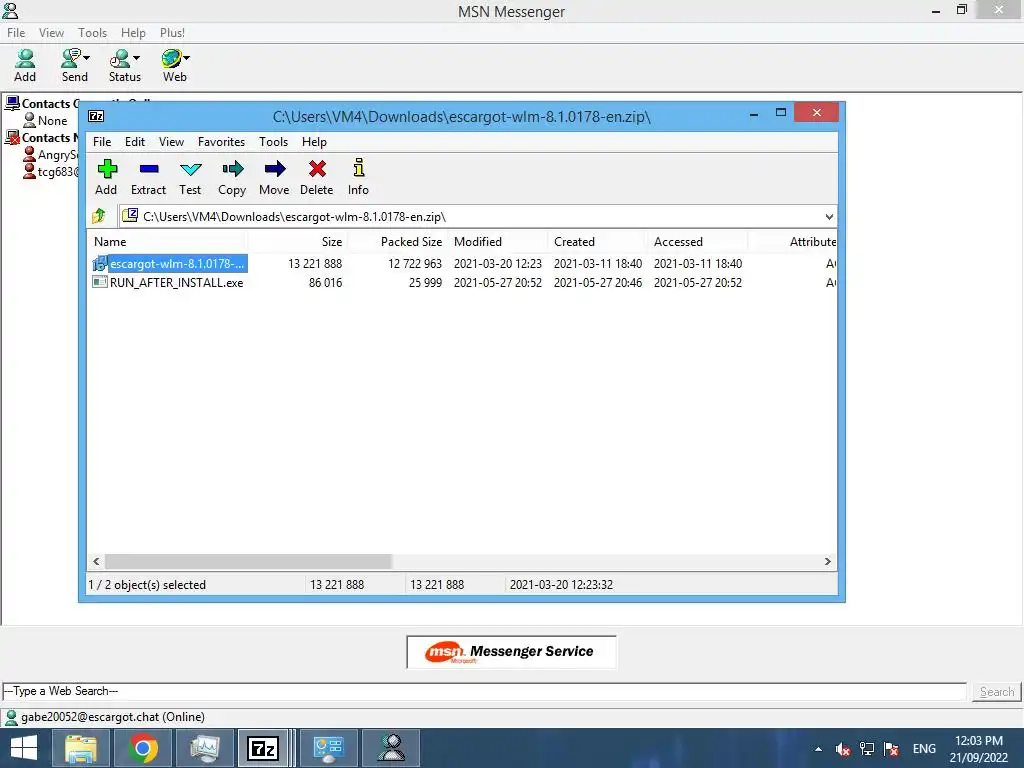The image size is (1024, 768).
Task: Open the taskbar clock and date
Action: coord(978,749)
